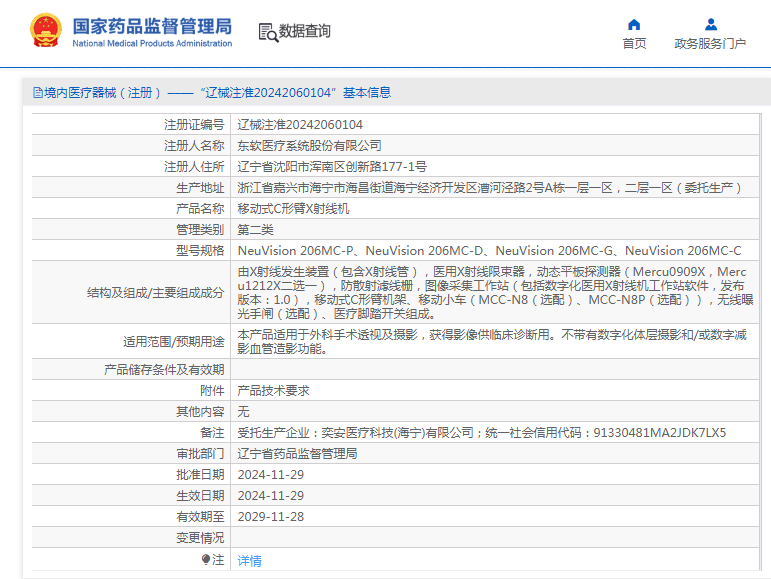Screen dimensions: 771x579
Task: Click the NMPA national emblem logo
Action: tap(46, 30)
